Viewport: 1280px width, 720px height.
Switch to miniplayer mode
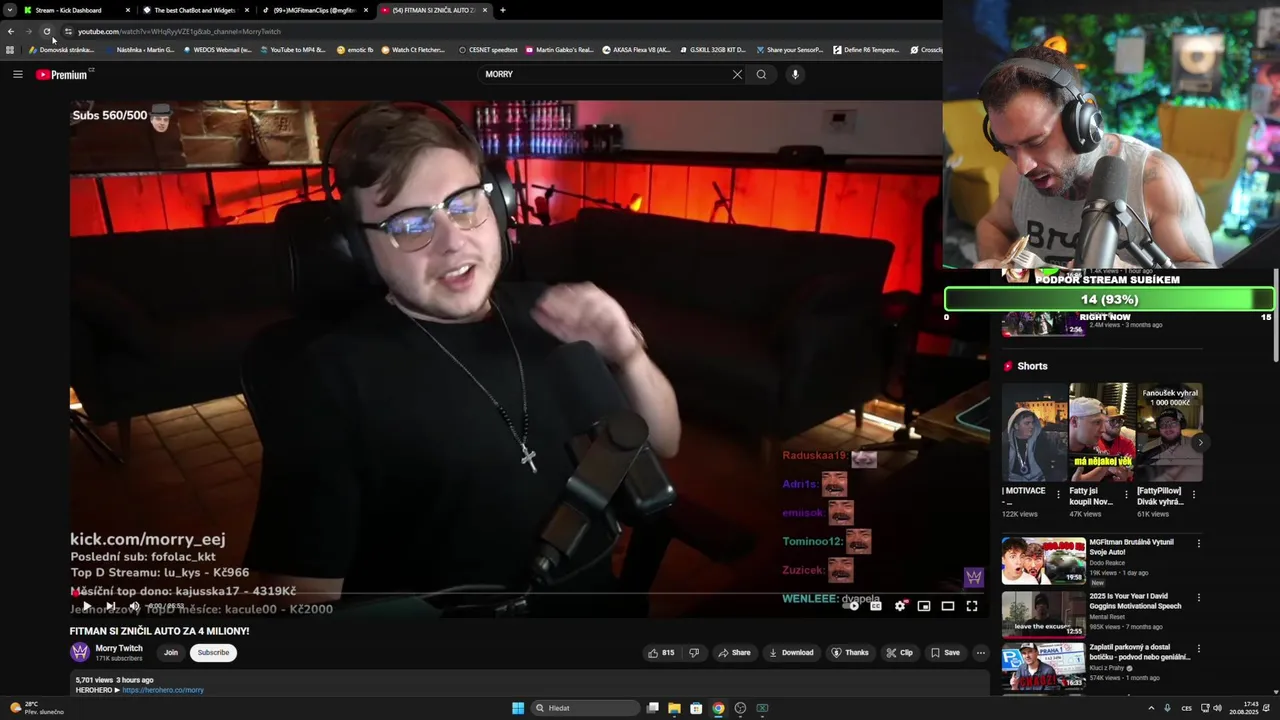click(x=924, y=606)
